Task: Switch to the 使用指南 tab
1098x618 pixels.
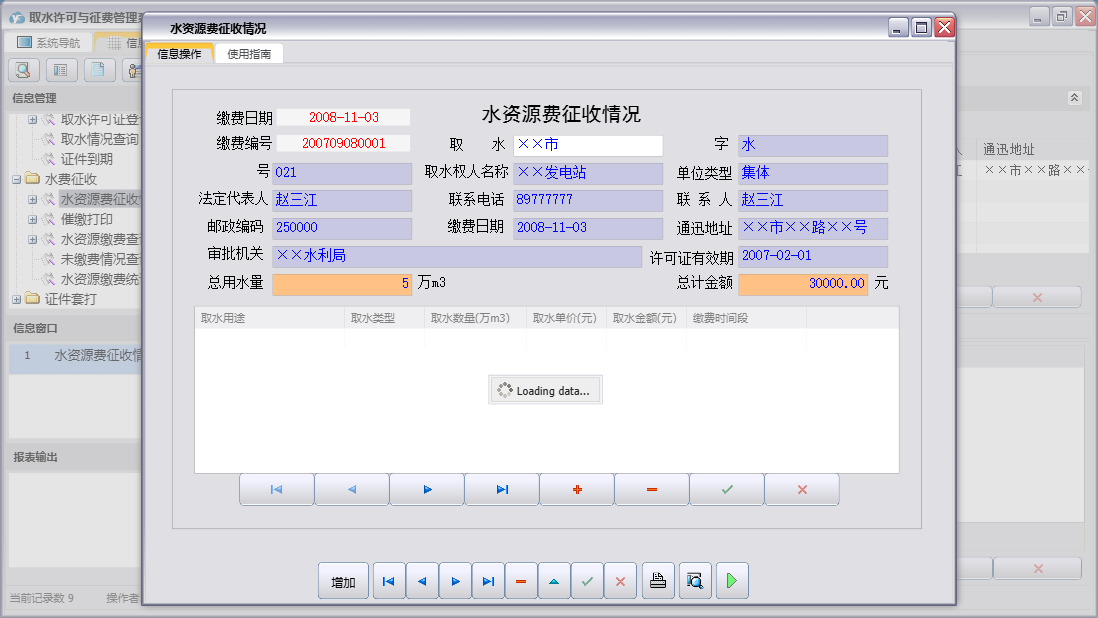Action: point(249,54)
